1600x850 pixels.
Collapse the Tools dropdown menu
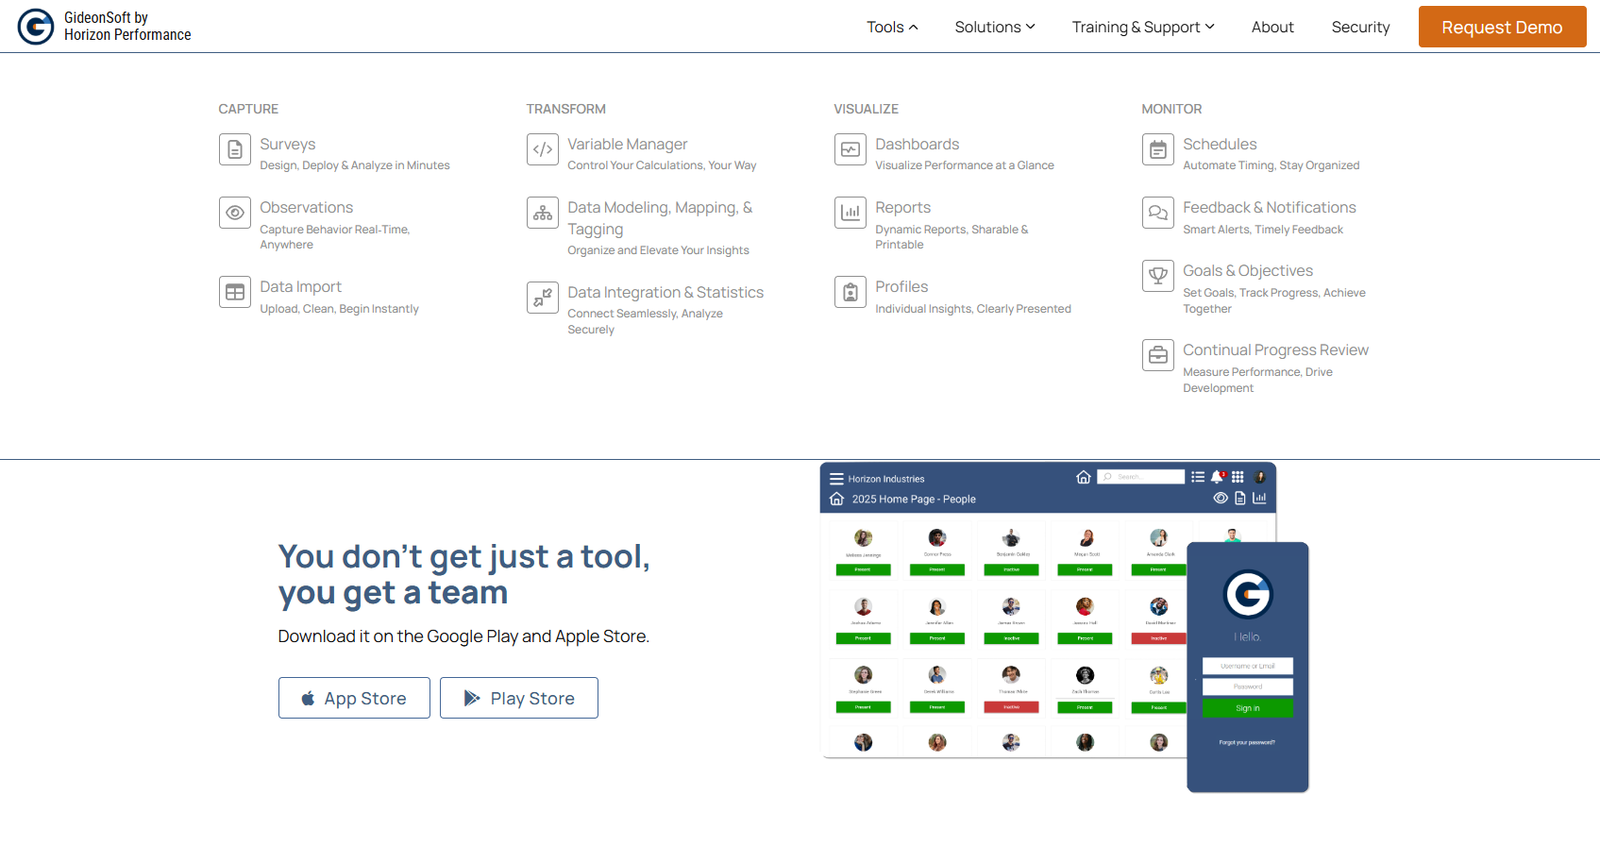pos(891,27)
